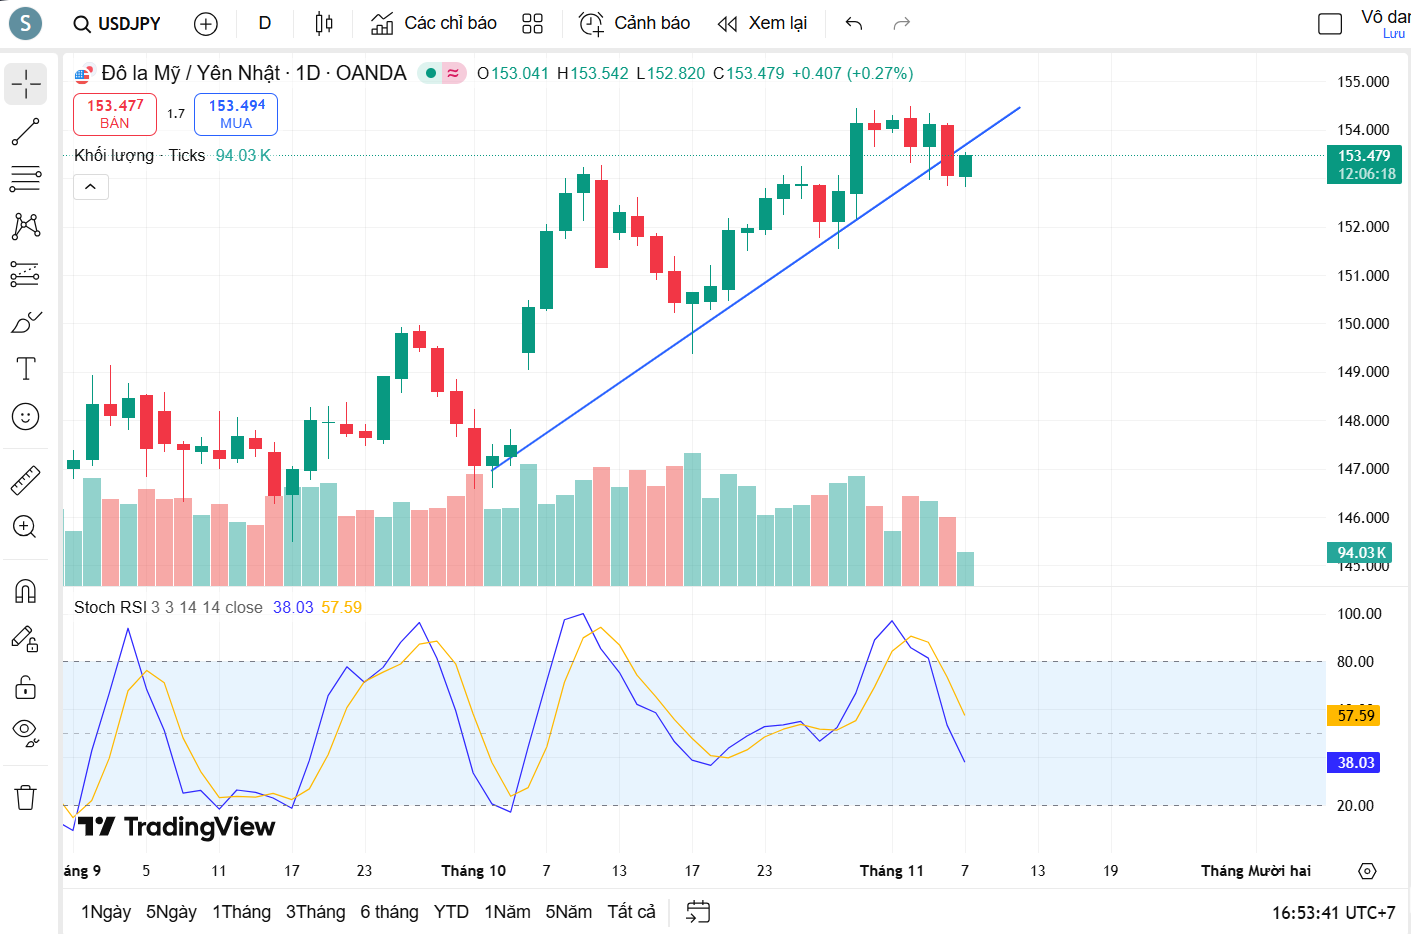Viewport: 1411px width, 934px height.
Task: Select the crosshair cursor tool
Action: (25, 84)
